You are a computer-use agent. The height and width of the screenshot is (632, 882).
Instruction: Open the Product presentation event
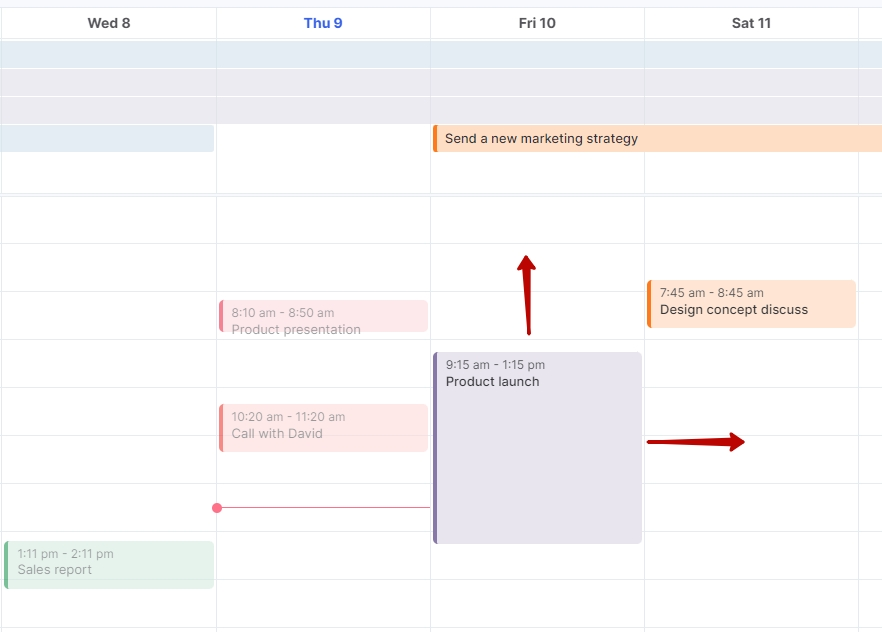pyautogui.click(x=323, y=316)
